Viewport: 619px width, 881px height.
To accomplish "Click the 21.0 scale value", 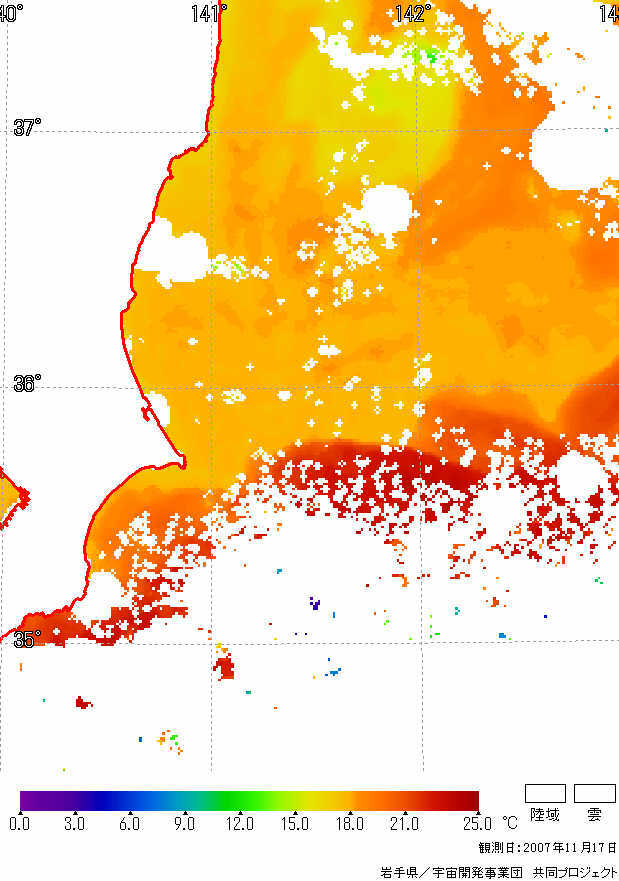I will [x=404, y=824].
